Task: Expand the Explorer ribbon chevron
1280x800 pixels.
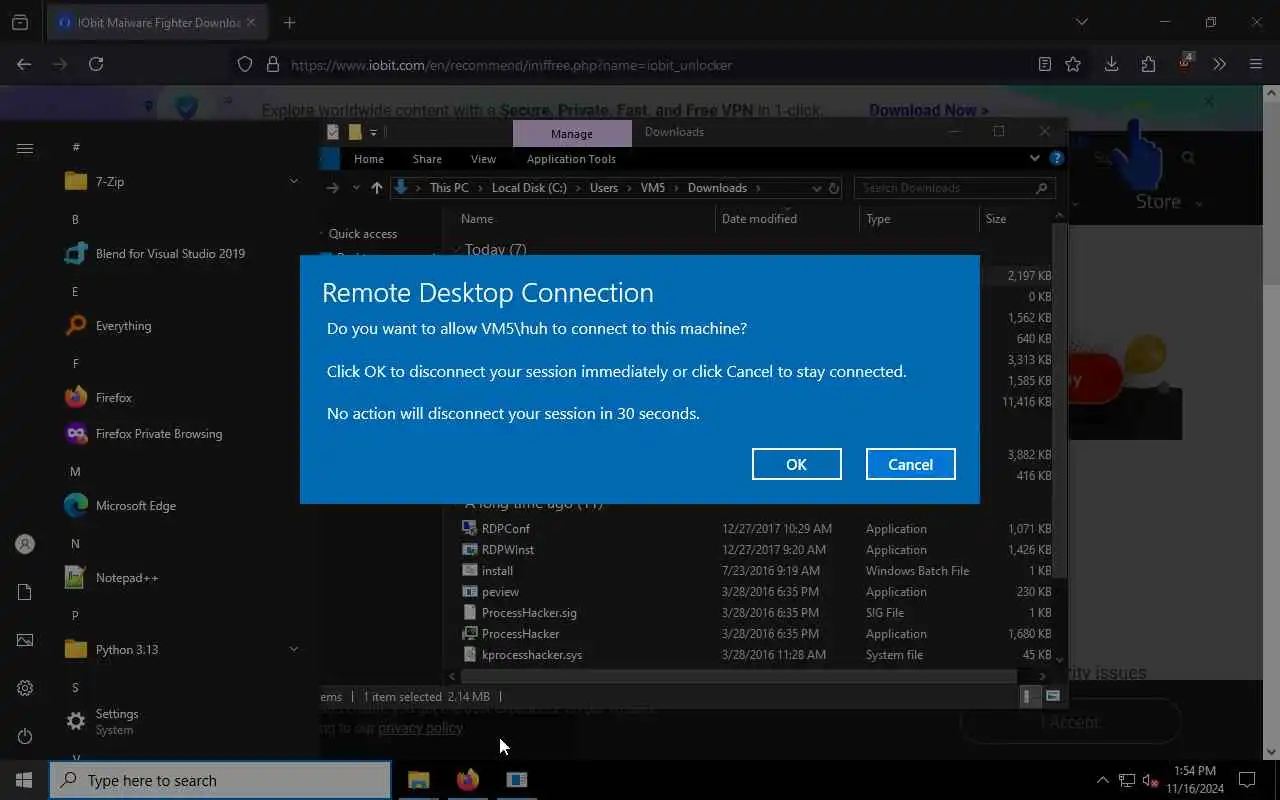Action: click(1035, 158)
